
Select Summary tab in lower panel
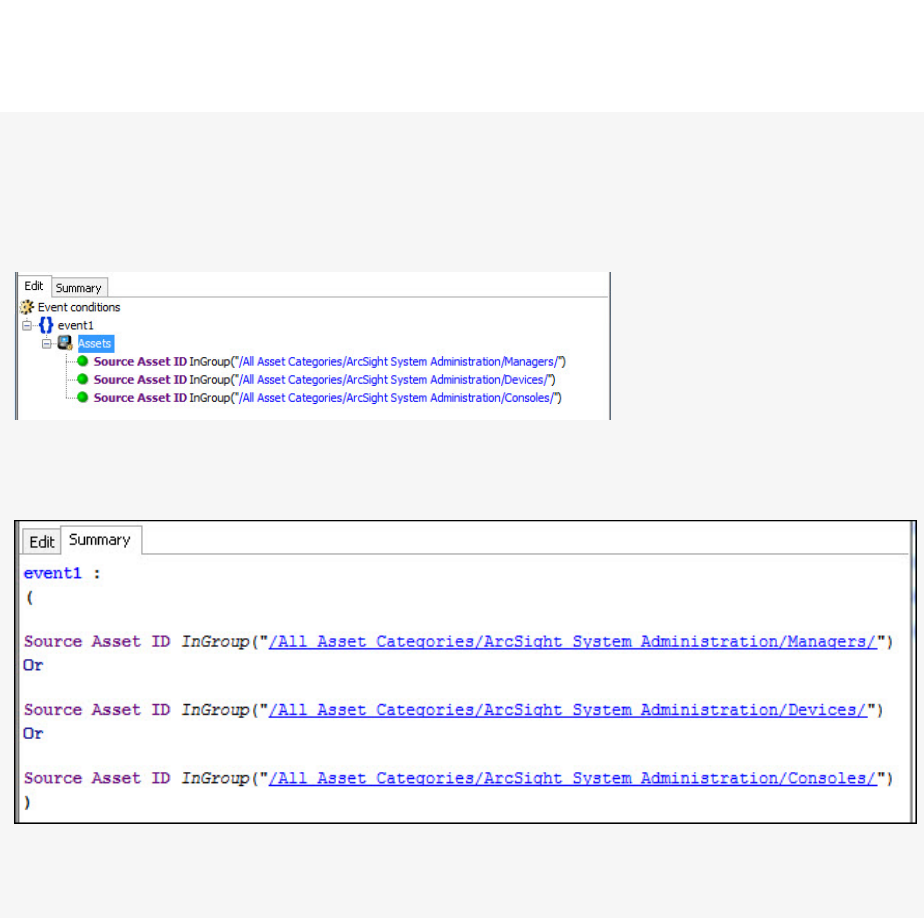coord(100,540)
